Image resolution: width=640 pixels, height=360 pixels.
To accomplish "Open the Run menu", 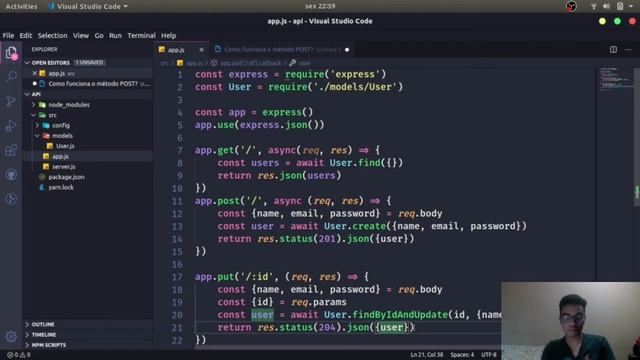I will [115, 36].
